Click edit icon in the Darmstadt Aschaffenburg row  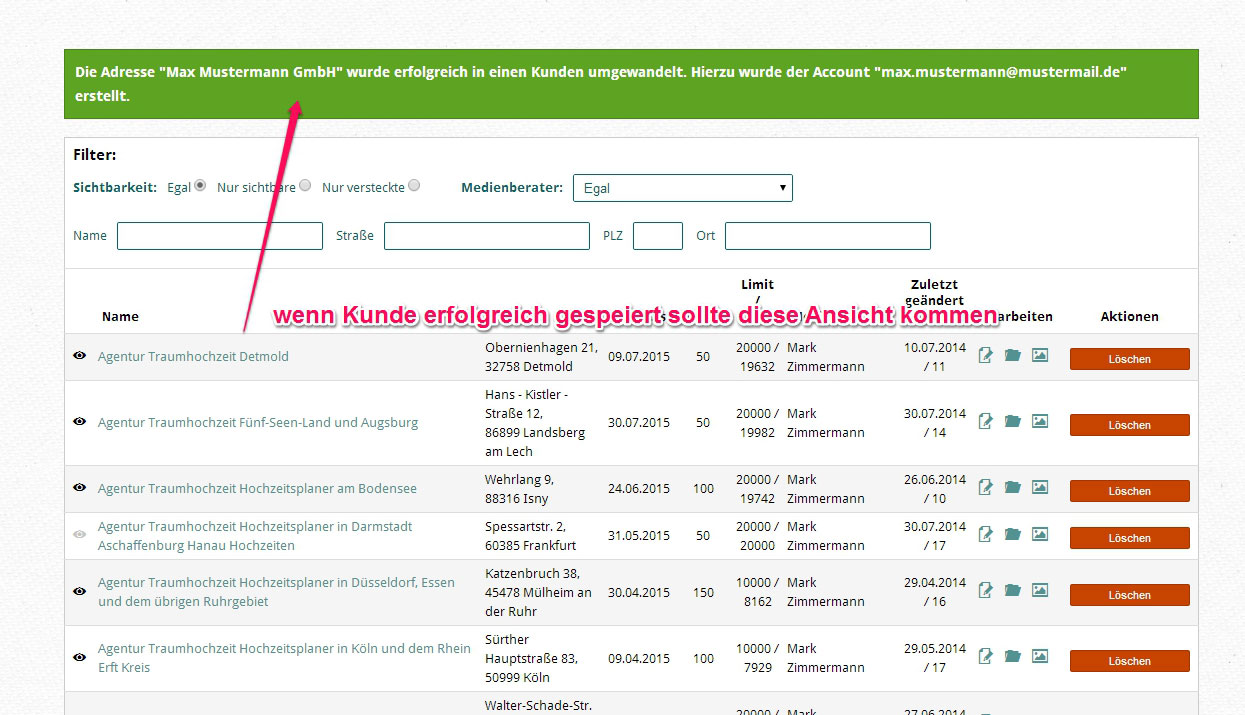point(985,535)
